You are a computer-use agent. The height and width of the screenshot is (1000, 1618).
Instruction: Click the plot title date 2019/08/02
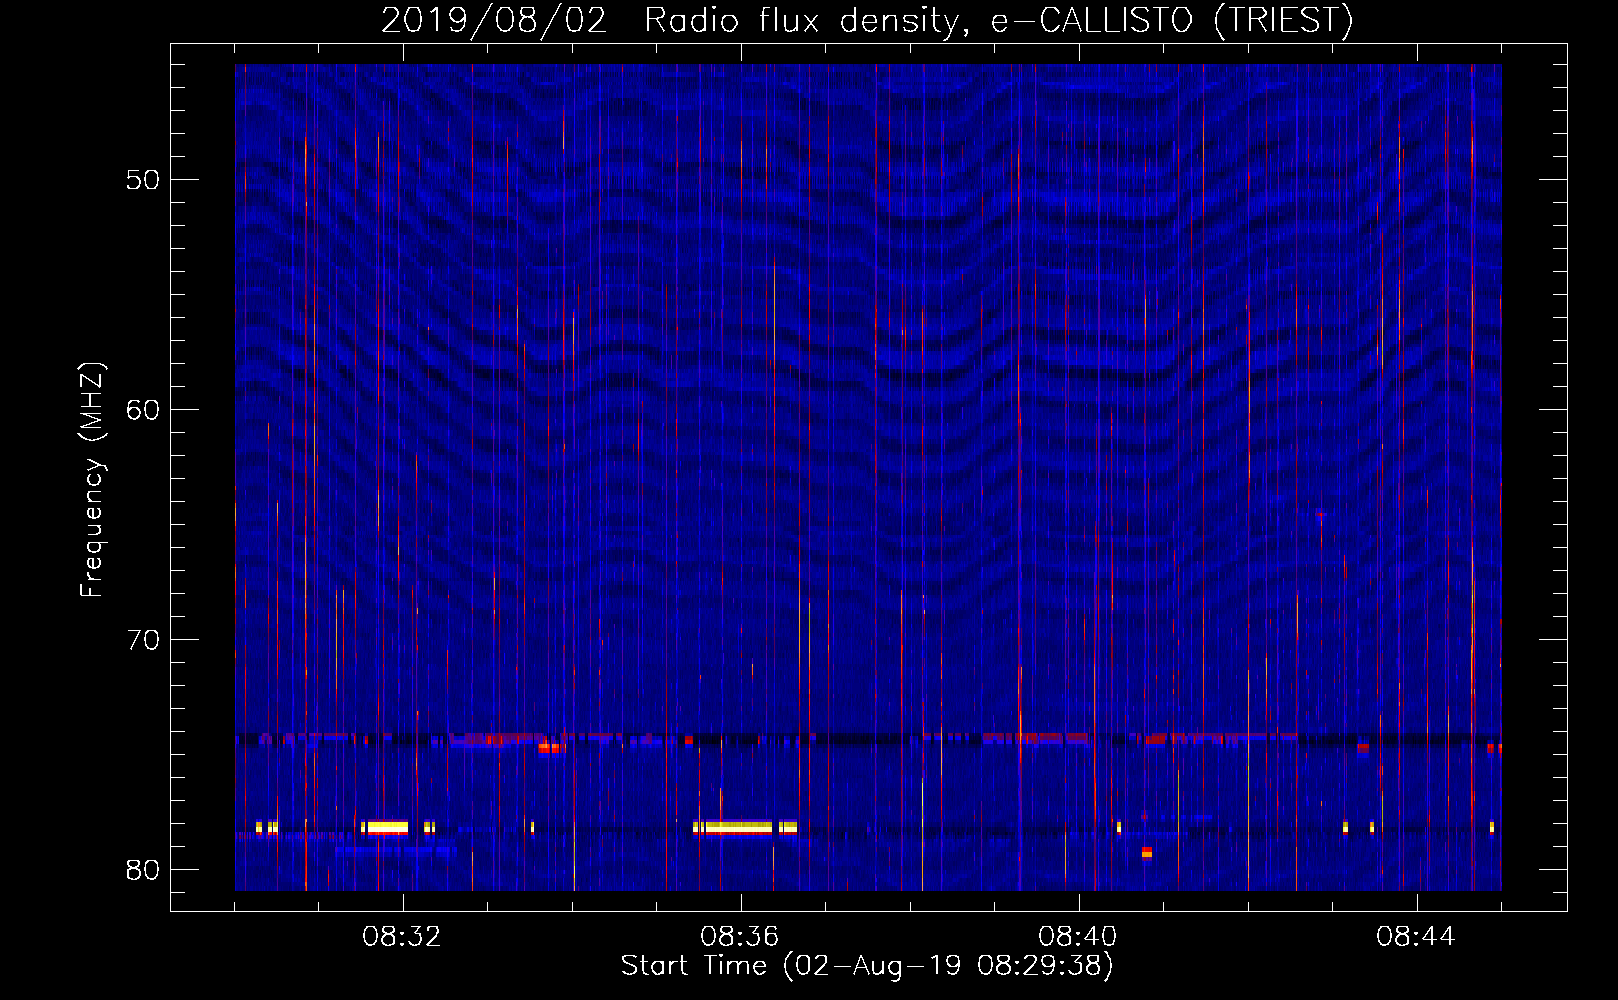494,21
